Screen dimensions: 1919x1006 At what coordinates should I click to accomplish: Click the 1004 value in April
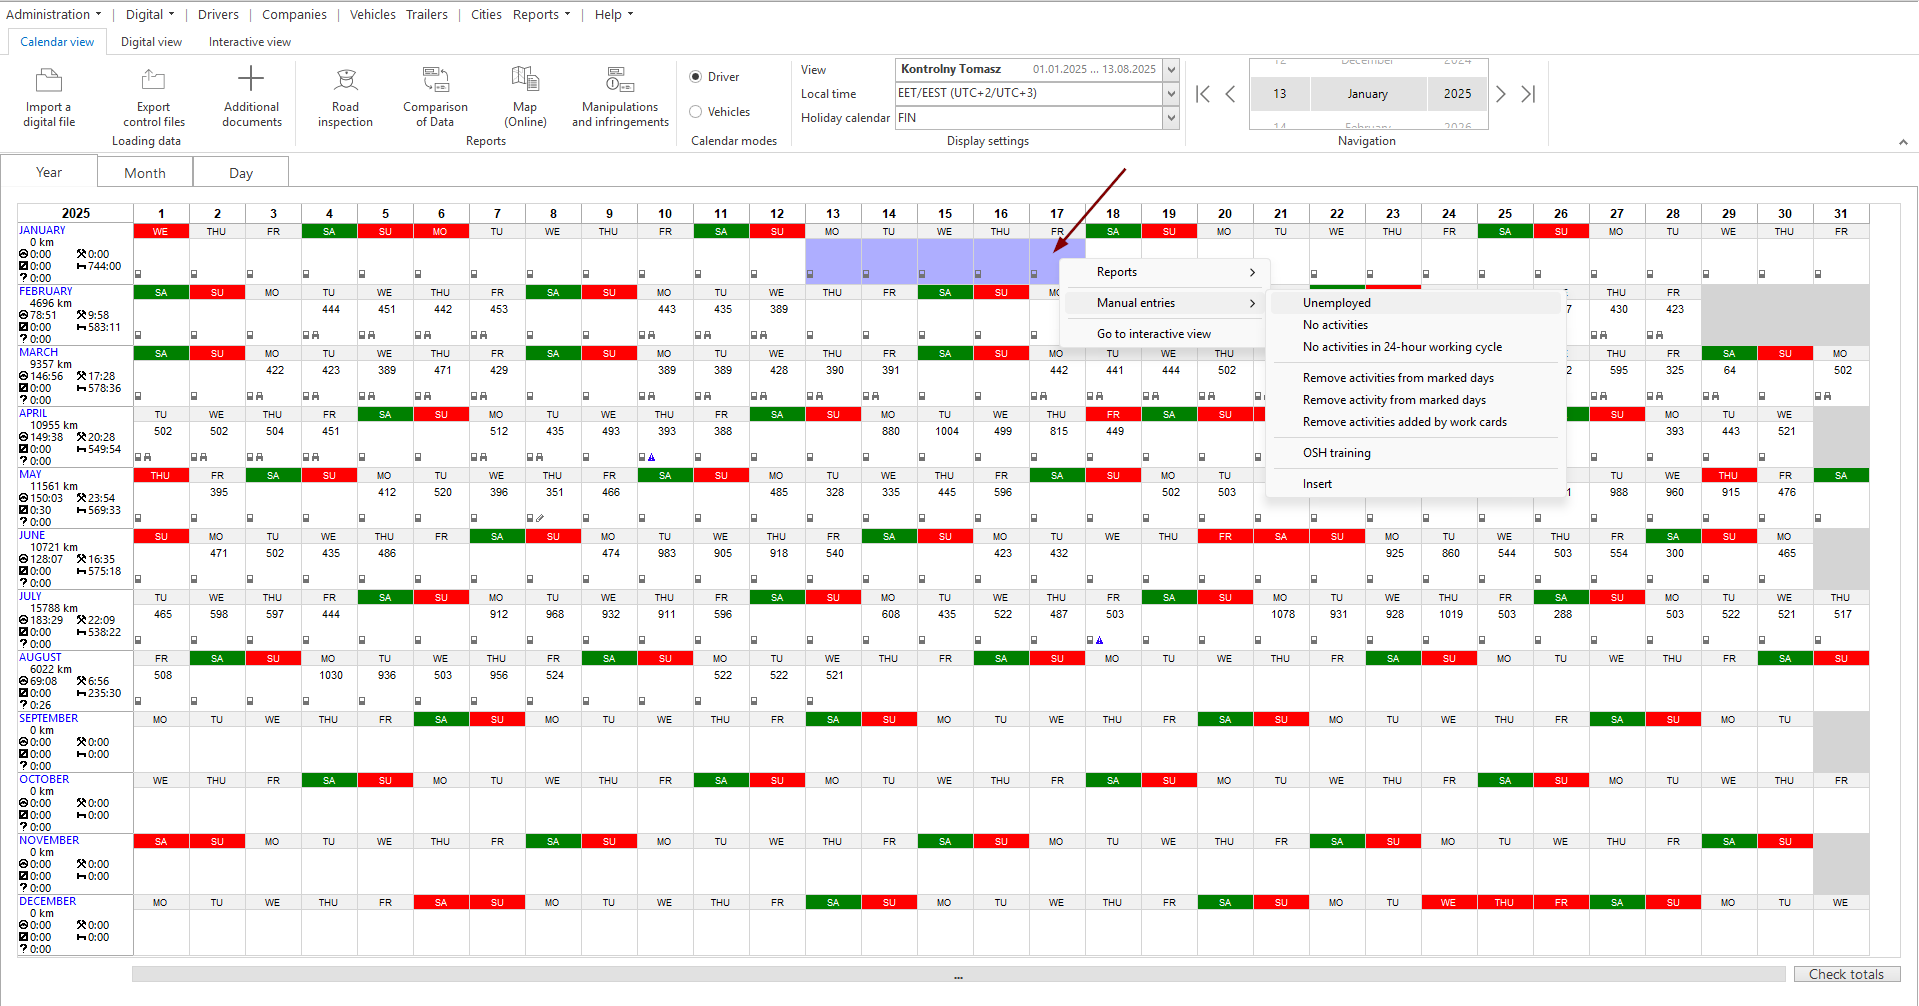click(x=947, y=432)
